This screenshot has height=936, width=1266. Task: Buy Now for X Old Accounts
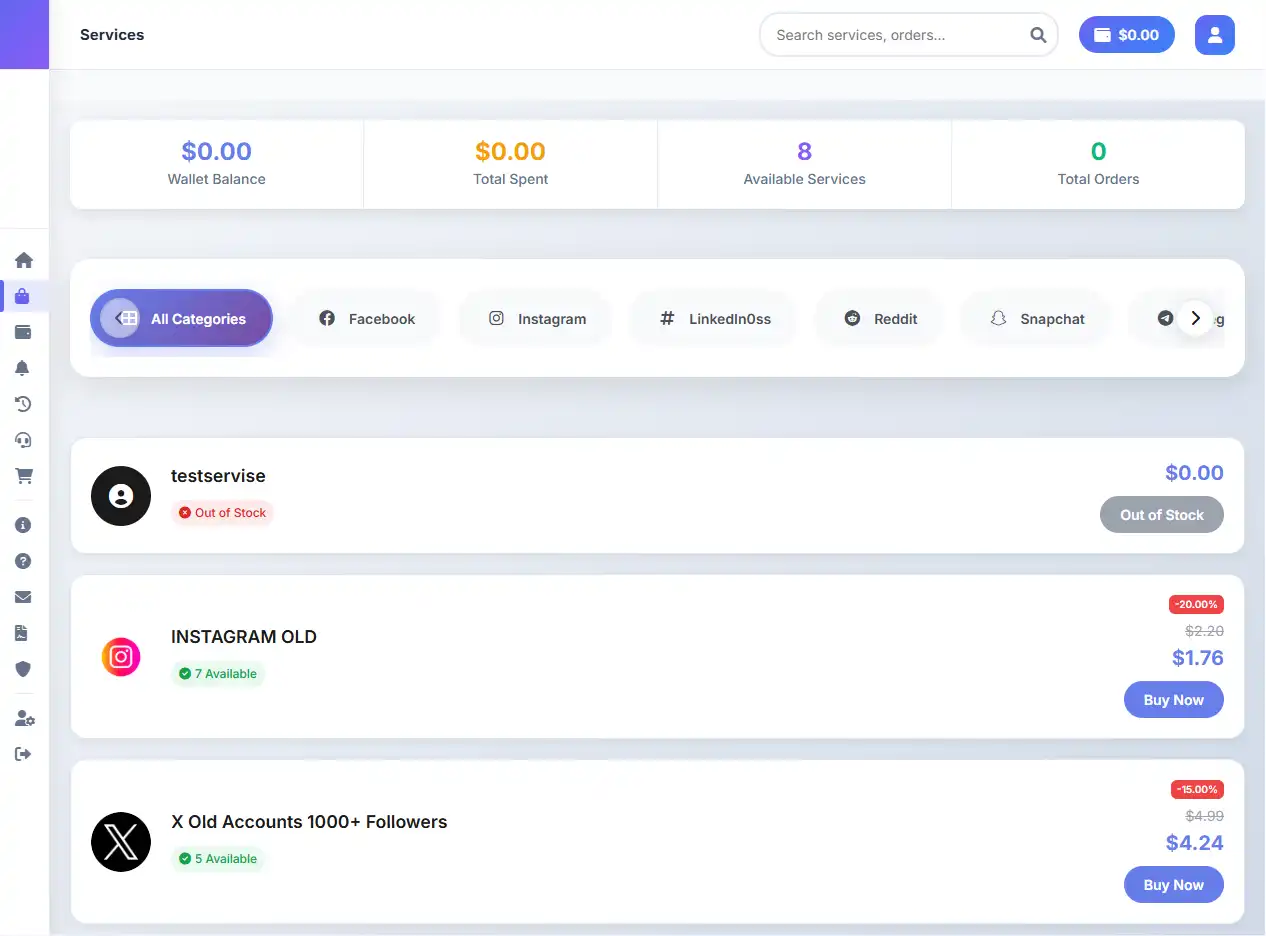tap(1173, 885)
